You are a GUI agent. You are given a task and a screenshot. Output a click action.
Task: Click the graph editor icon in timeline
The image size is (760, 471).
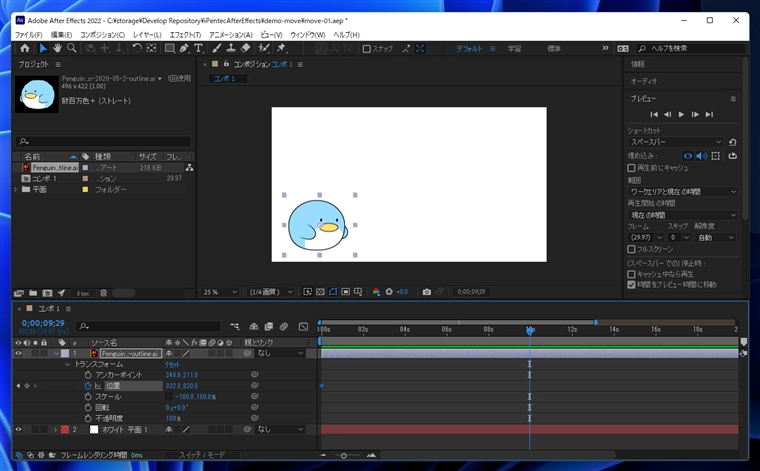tap(303, 327)
